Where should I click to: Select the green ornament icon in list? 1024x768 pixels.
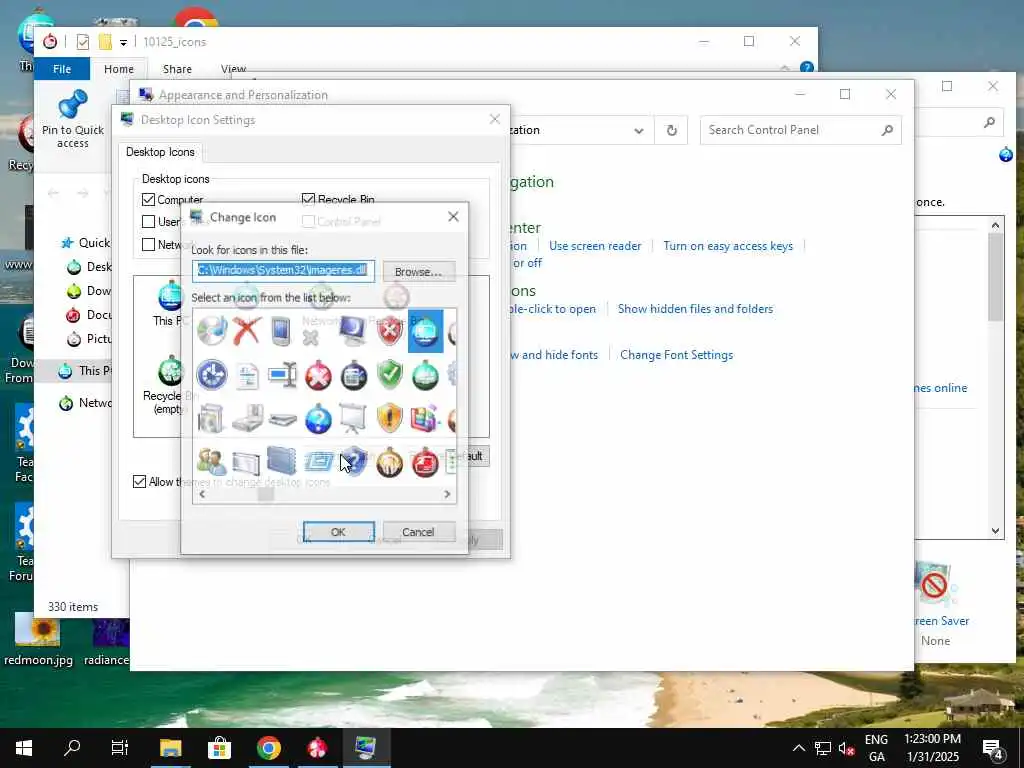[x=425, y=376]
